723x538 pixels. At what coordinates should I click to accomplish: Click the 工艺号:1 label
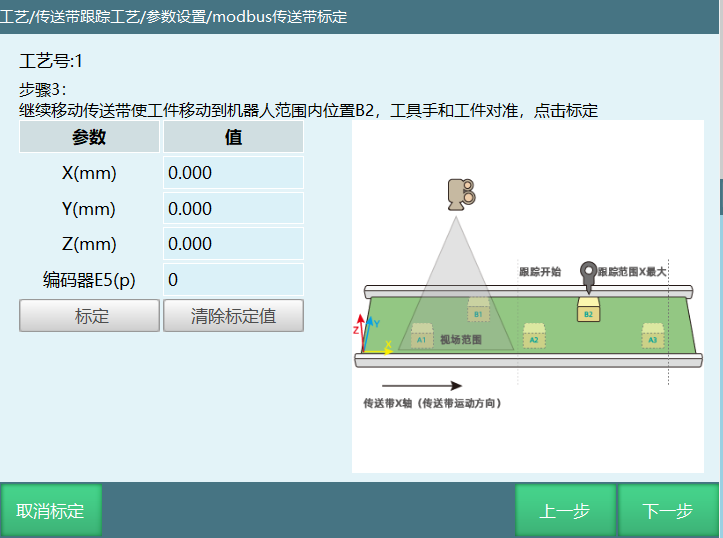click(x=51, y=61)
